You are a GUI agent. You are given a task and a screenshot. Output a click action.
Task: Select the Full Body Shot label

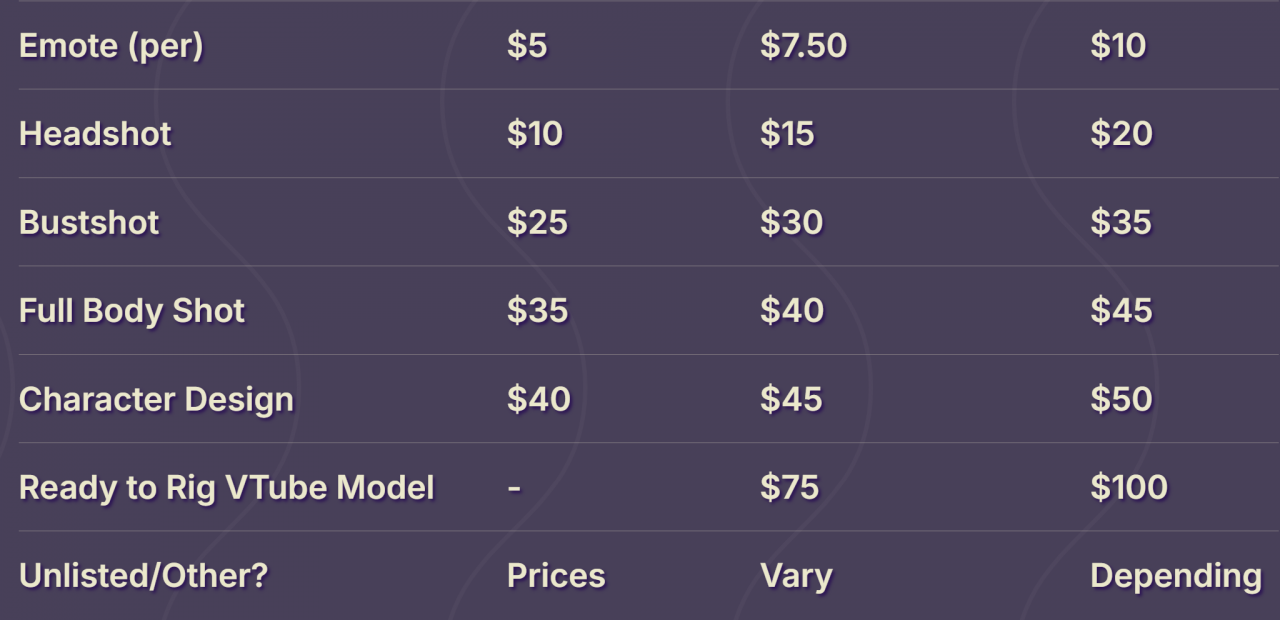point(132,311)
